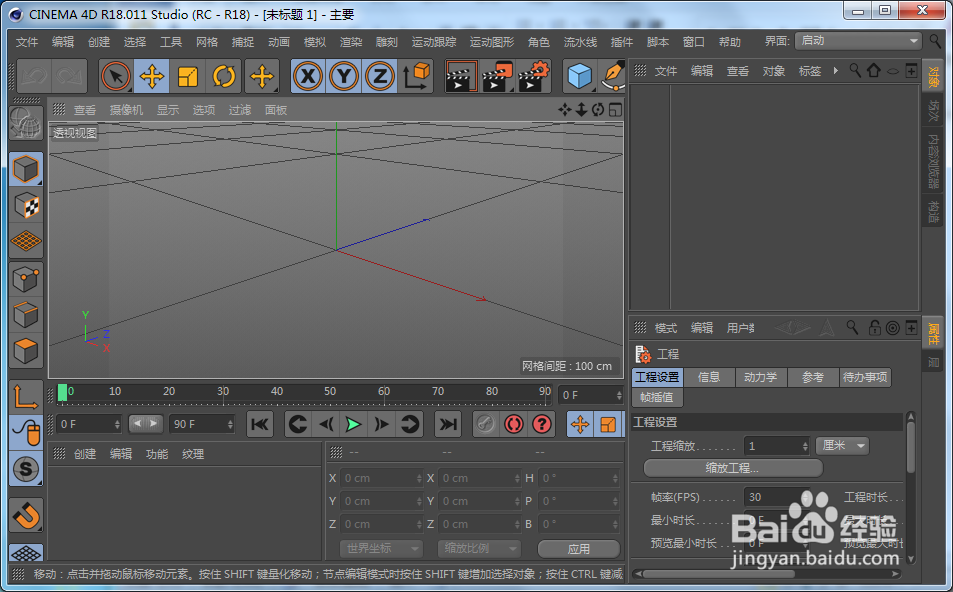Click the redo arrow icon

[69, 77]
